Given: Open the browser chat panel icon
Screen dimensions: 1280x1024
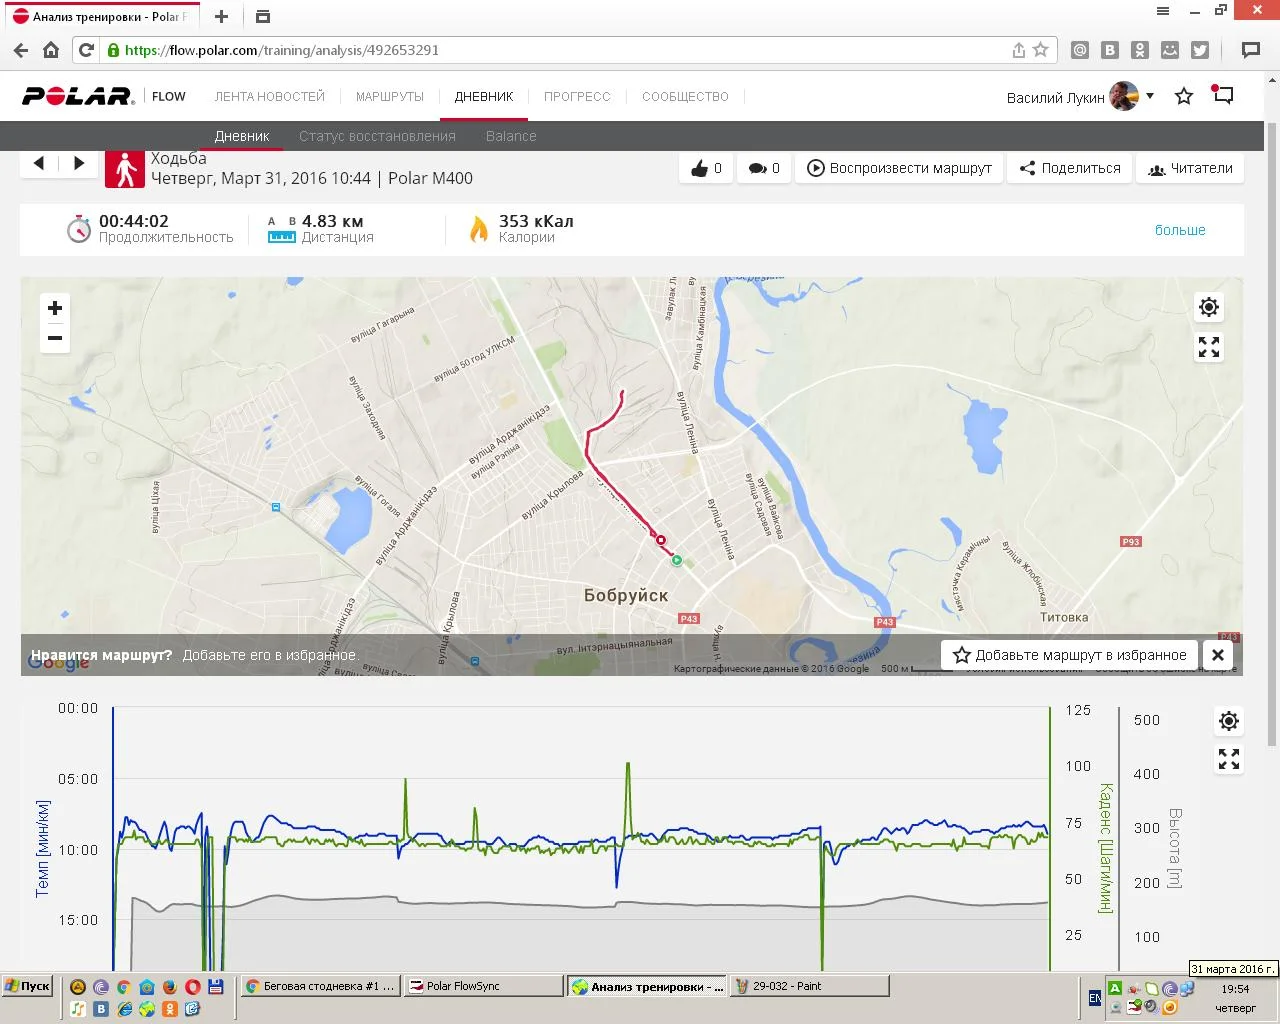Looking at the screenshot, I should (x=1251, y=50).
